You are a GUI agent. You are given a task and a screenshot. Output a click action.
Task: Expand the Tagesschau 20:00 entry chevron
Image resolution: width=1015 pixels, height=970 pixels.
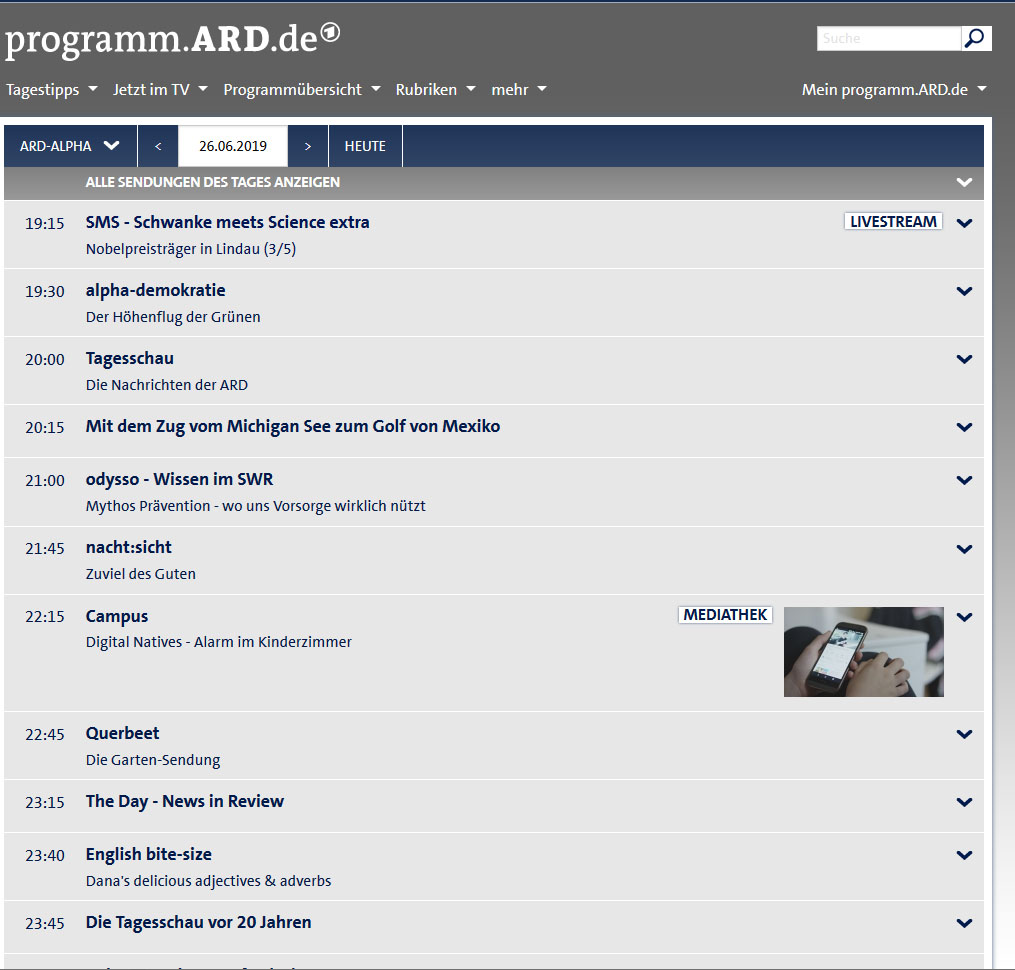click(964, 359)
